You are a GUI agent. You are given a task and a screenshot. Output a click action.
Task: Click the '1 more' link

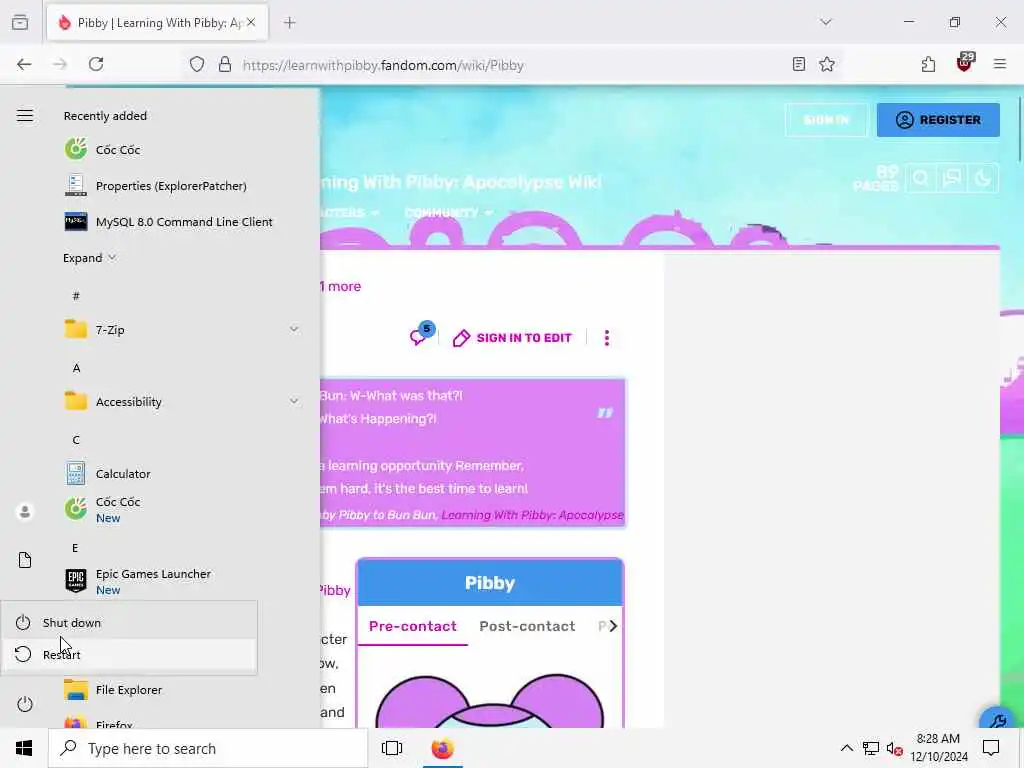click(340, 286)
